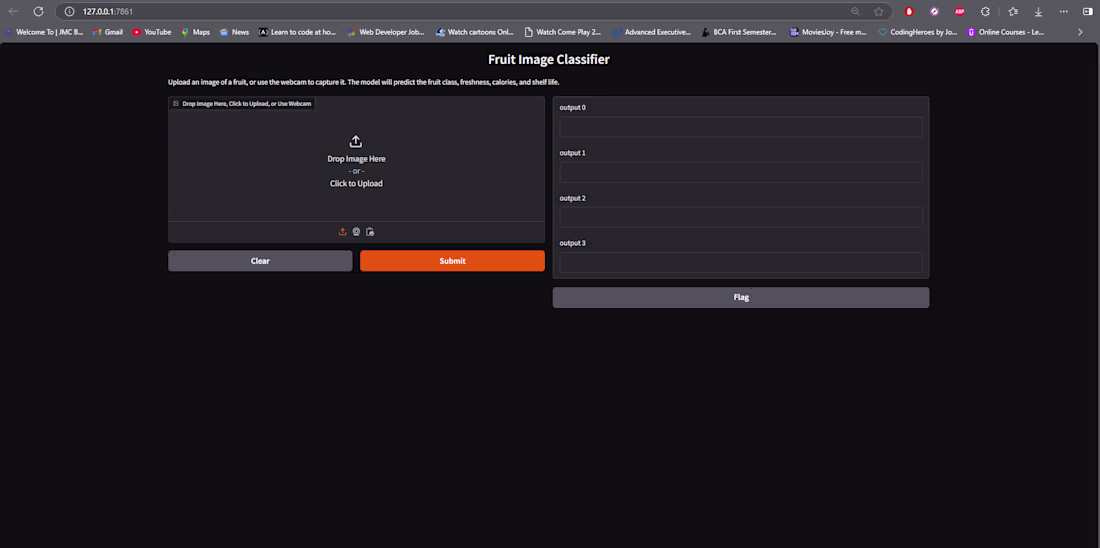View site information icon in address bar
Viewport: 1100px width, 548px height.
pyautogui.click(x=69, y=11)
